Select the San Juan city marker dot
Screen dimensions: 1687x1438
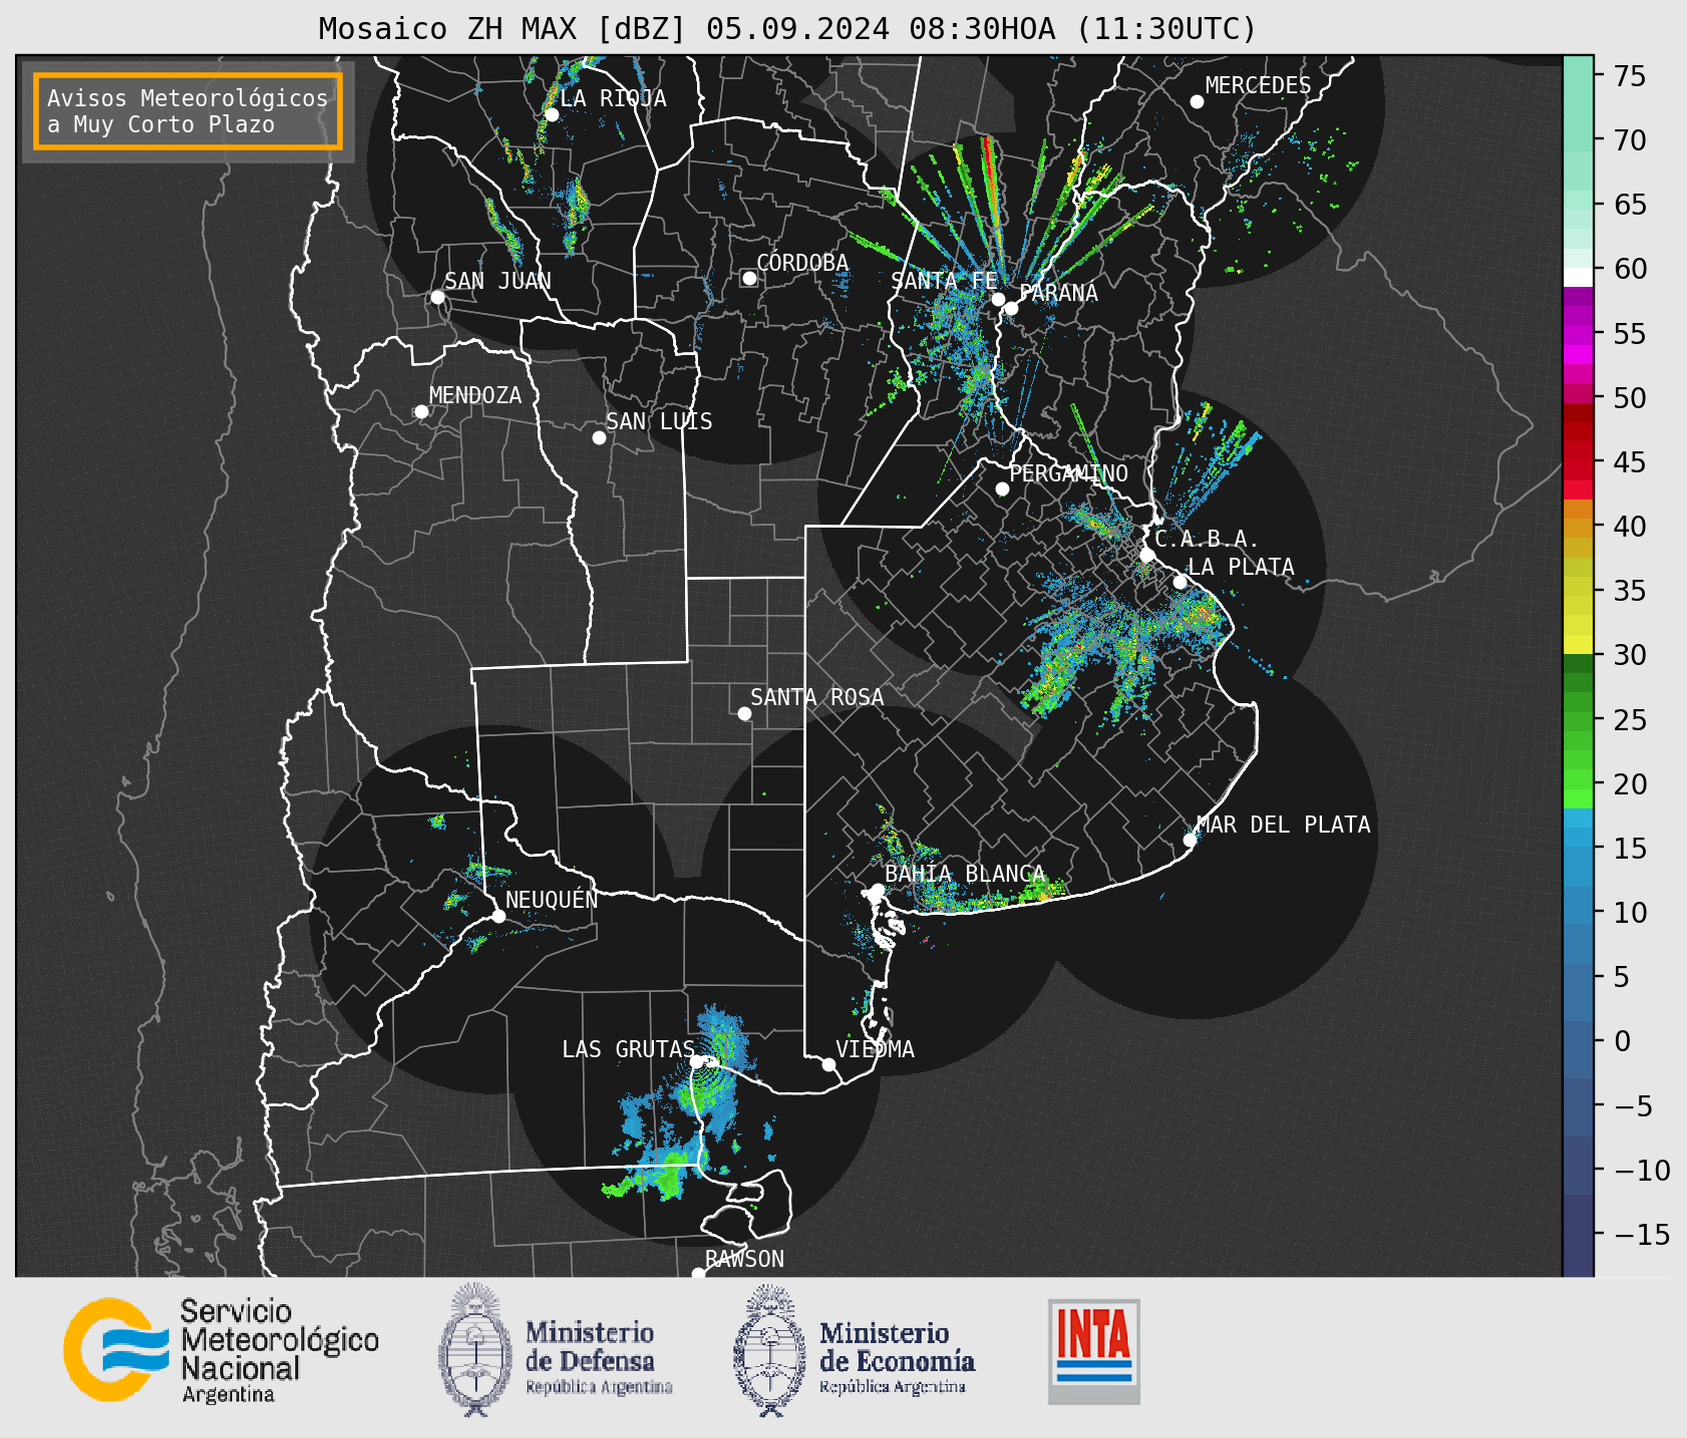(x=437, y=297)
